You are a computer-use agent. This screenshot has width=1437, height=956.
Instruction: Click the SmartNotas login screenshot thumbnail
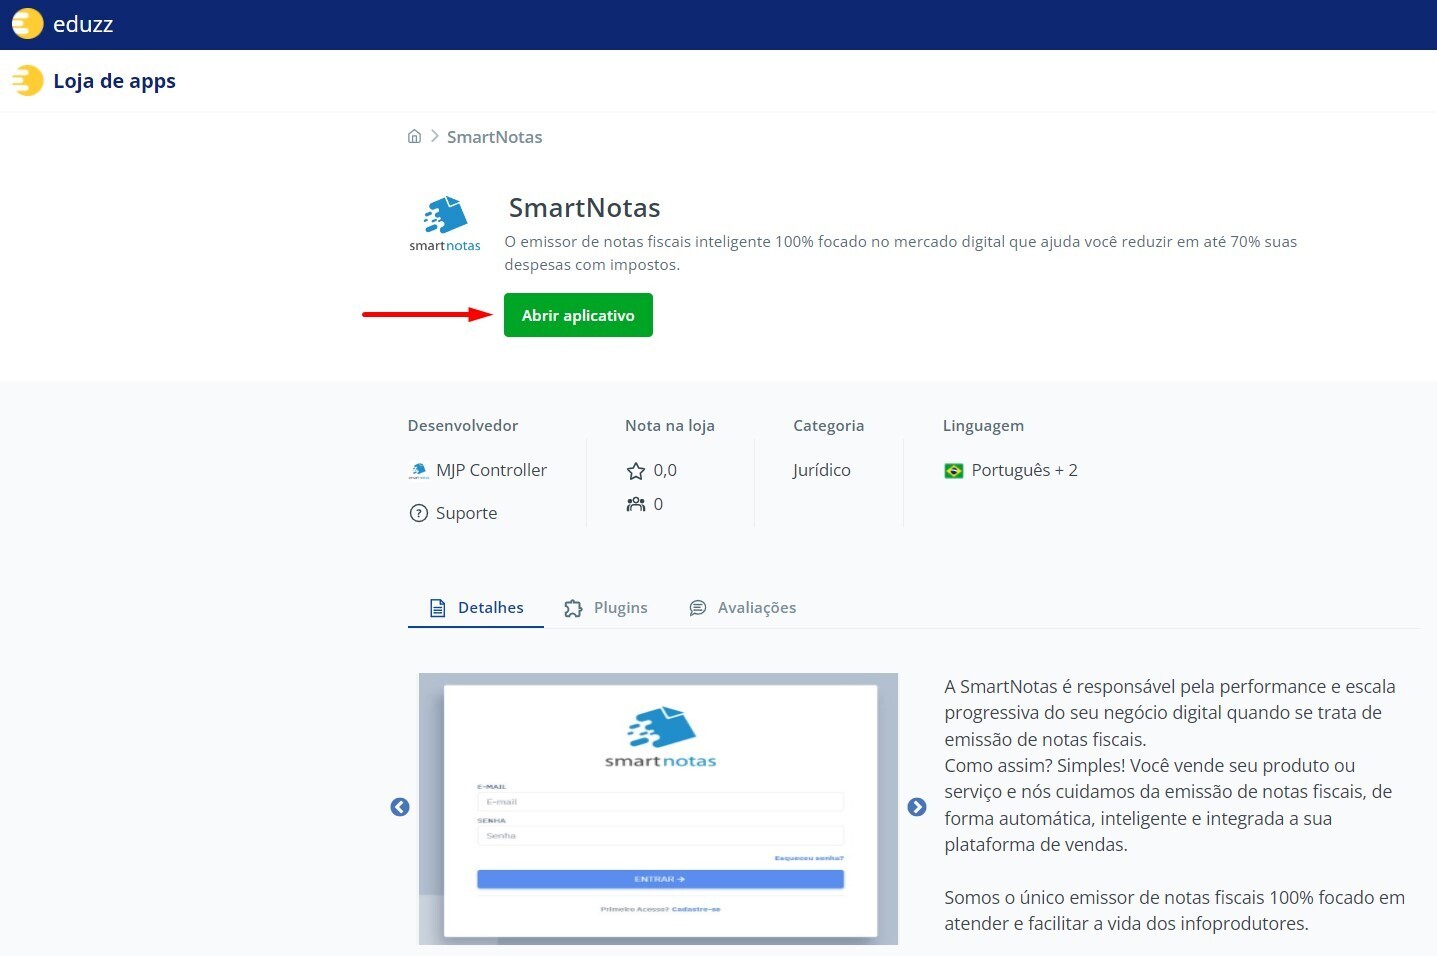click(x=658, y=808)
